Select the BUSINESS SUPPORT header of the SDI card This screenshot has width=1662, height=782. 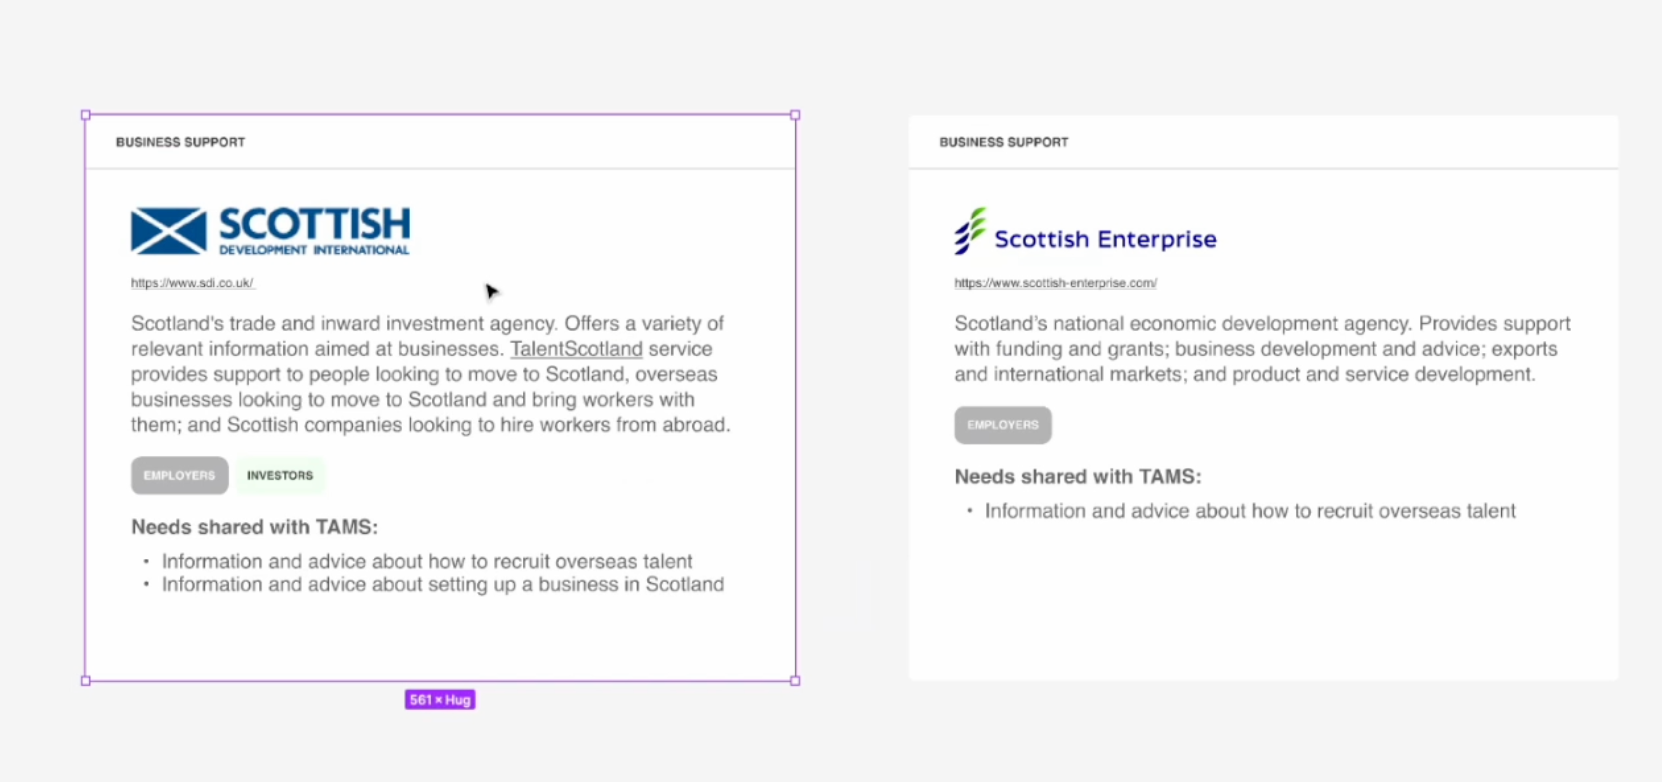(180, 142)
